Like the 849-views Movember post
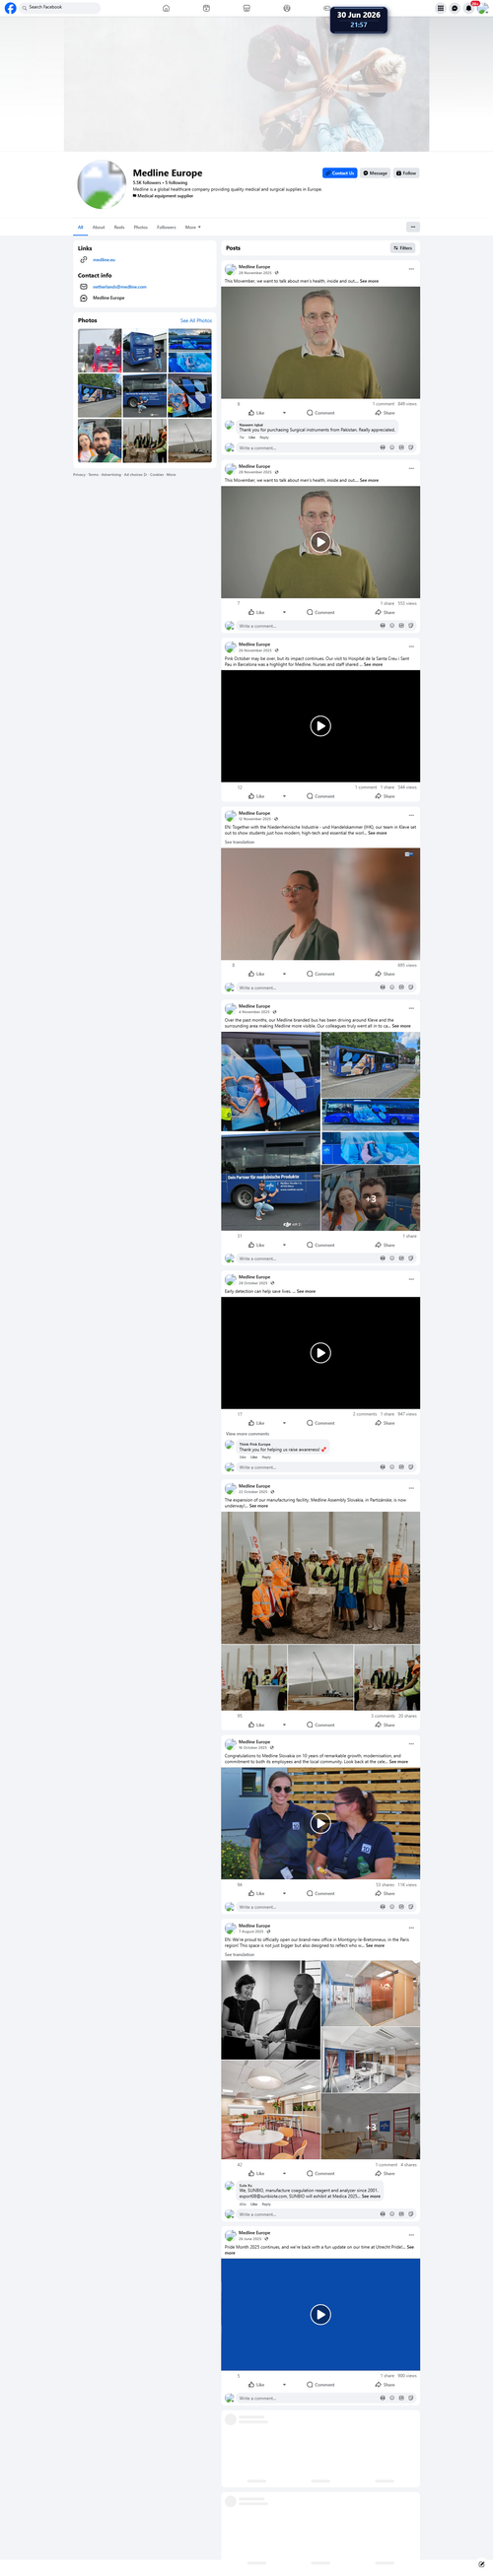This screenshot has height=2576, width=493. [x=256, y=413]
